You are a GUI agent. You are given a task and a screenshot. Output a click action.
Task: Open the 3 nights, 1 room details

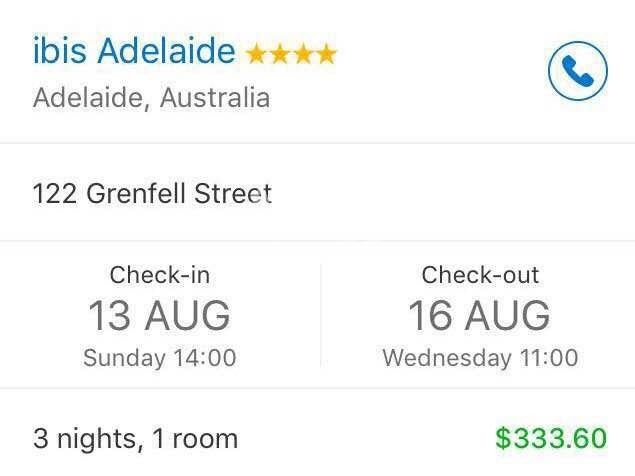pos(135,438)
